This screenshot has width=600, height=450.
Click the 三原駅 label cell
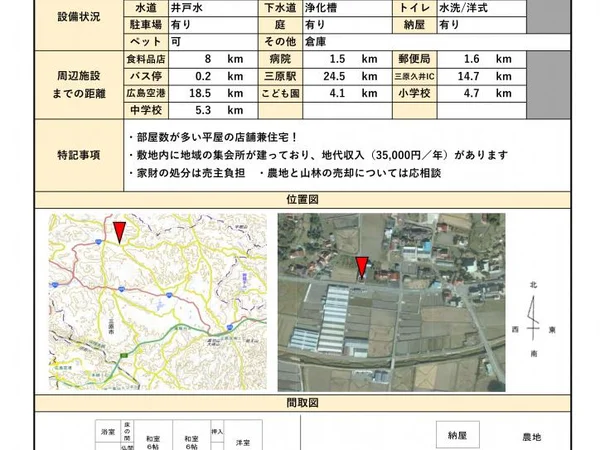pos(280,77)
